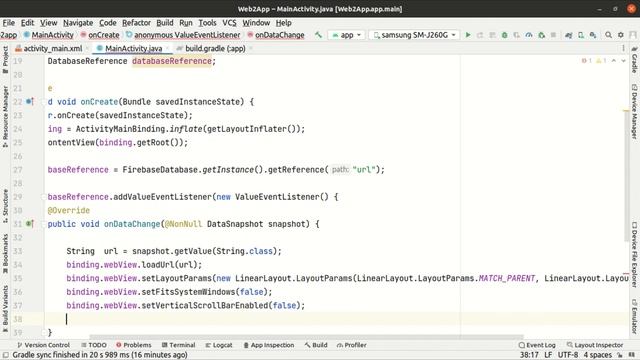Open Search Everywhere magnifier icon
The height and width of the screenshot is (360, 640).
pyautogui.click(x=608, y=35)
